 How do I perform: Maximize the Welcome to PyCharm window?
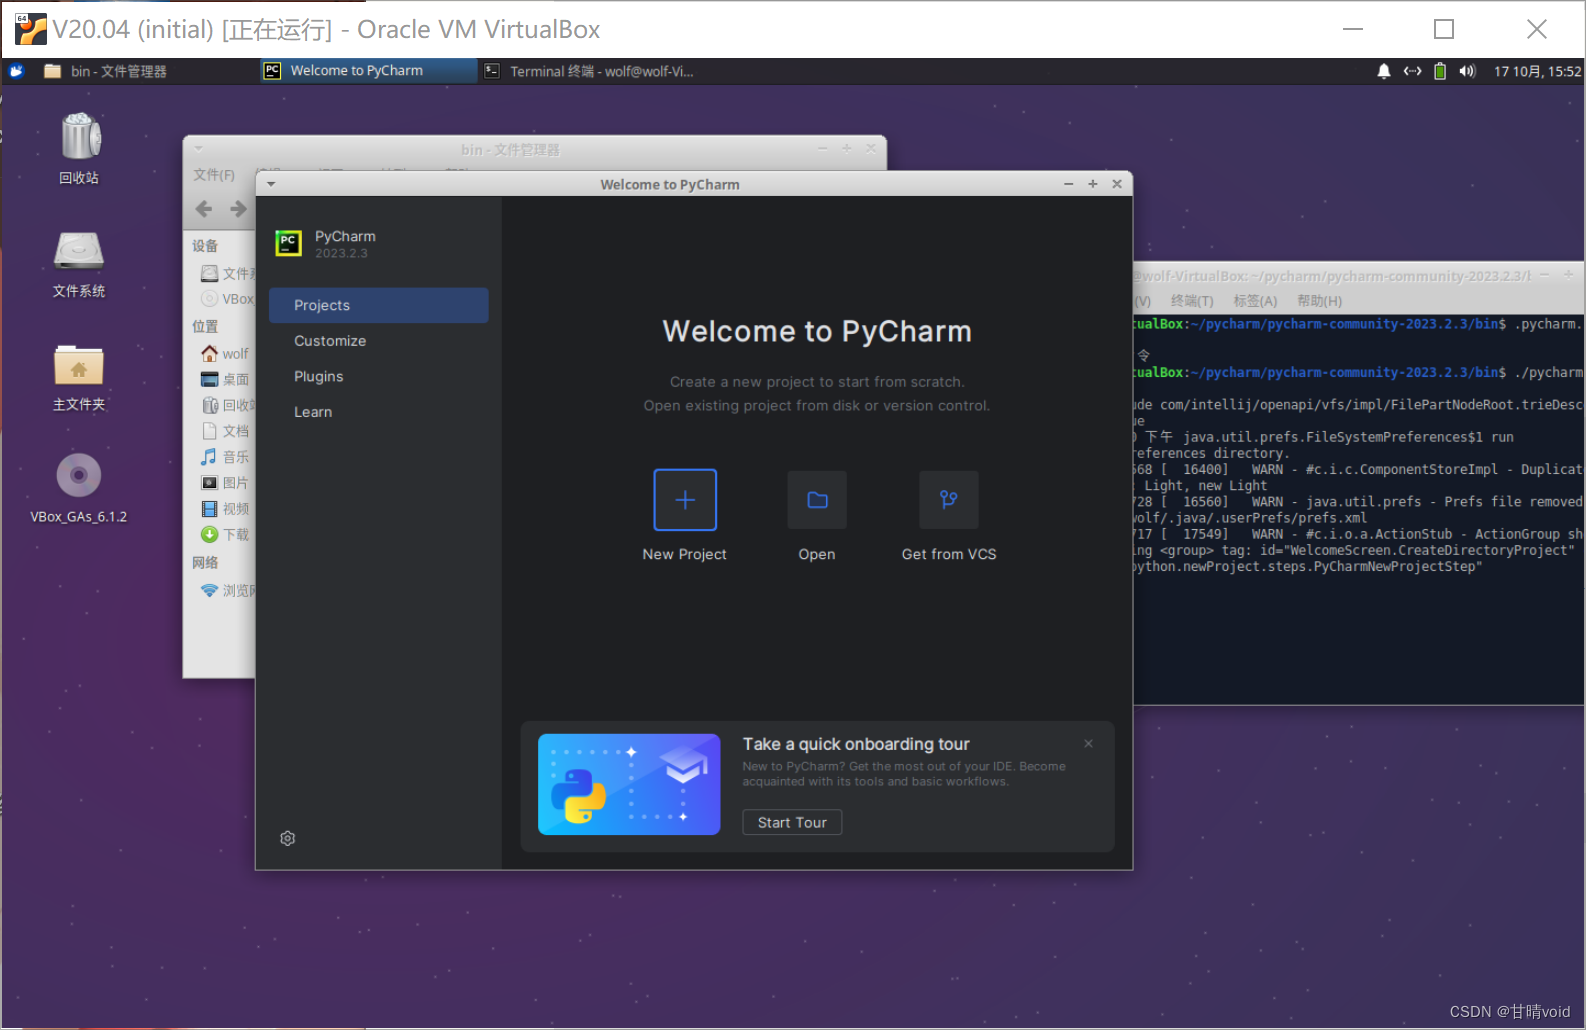pos(1093,184)
